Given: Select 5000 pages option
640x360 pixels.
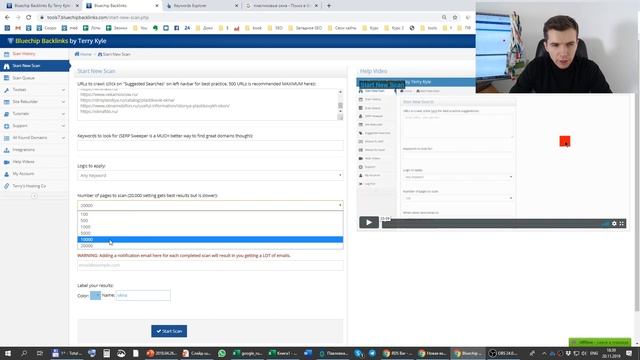Looking at the screenshot, I should pyautogui.click(x=210, y=233).
